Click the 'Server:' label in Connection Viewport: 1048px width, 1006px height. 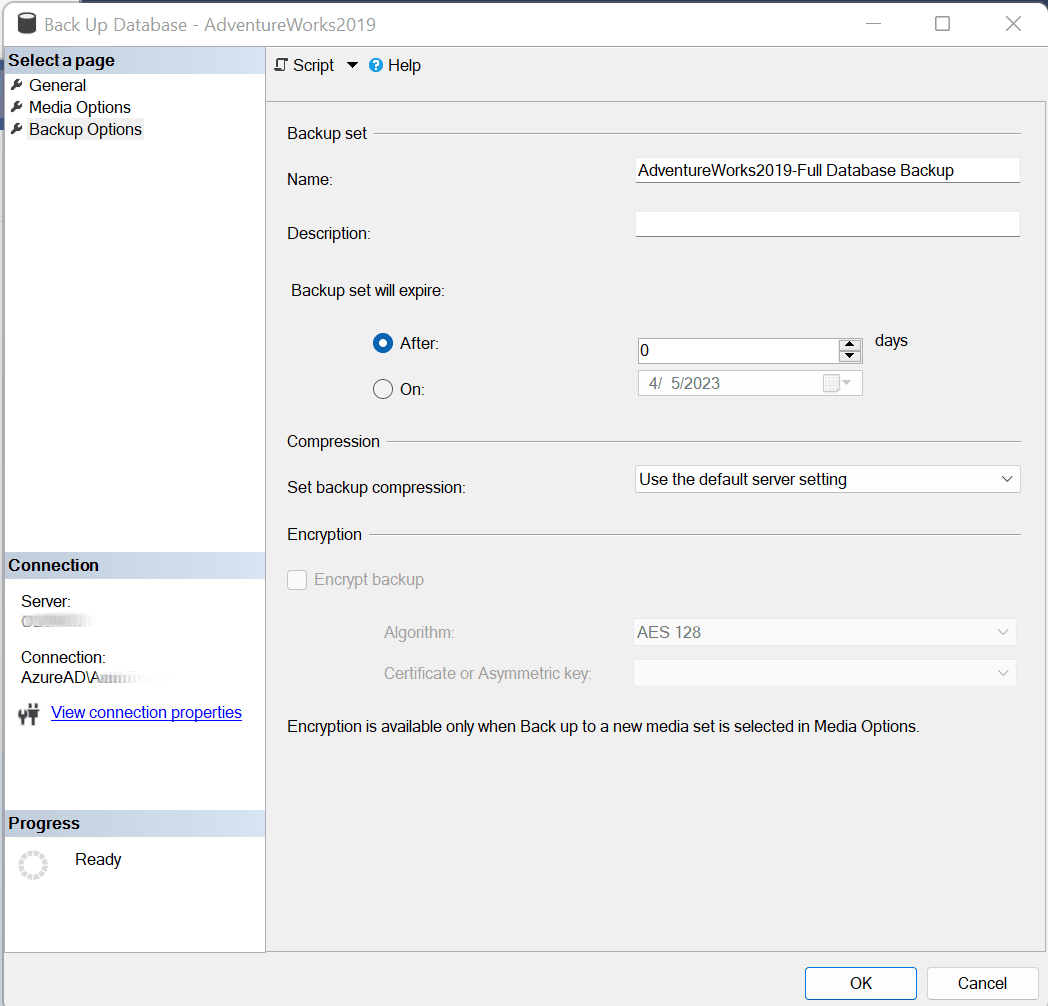click(46, 602)
